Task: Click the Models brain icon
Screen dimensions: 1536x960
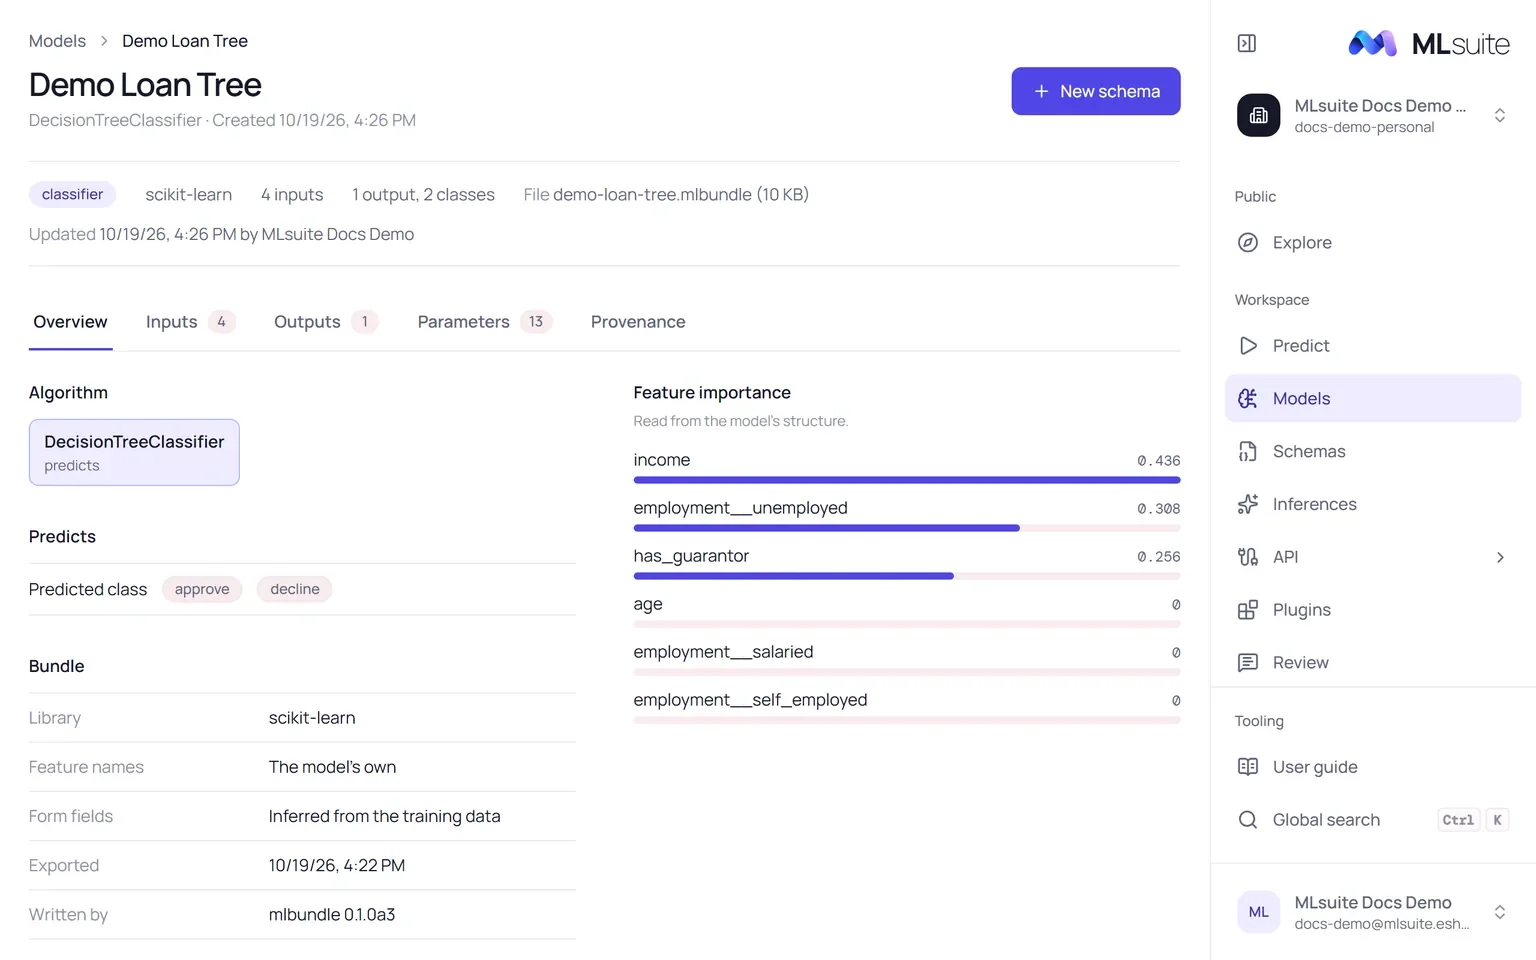Action: [1248, 398]
